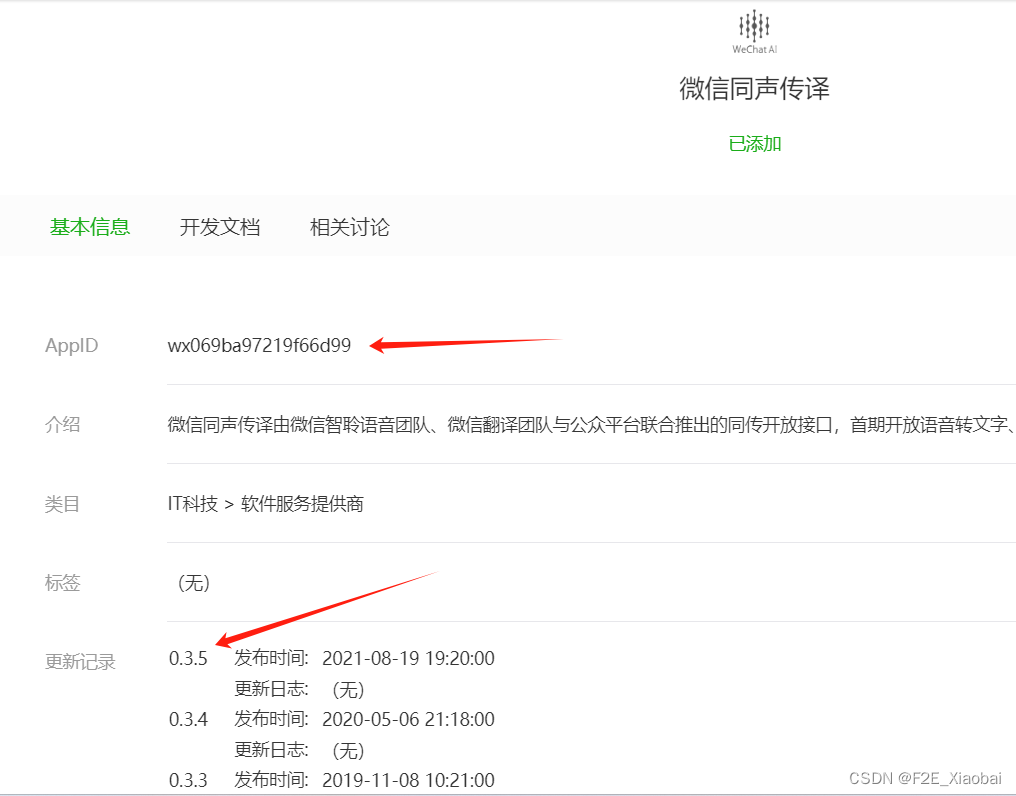This screenshot has height=796, width=1016.
Task: Click release time 2021-08-19 19:20:00
Action: 408,659
